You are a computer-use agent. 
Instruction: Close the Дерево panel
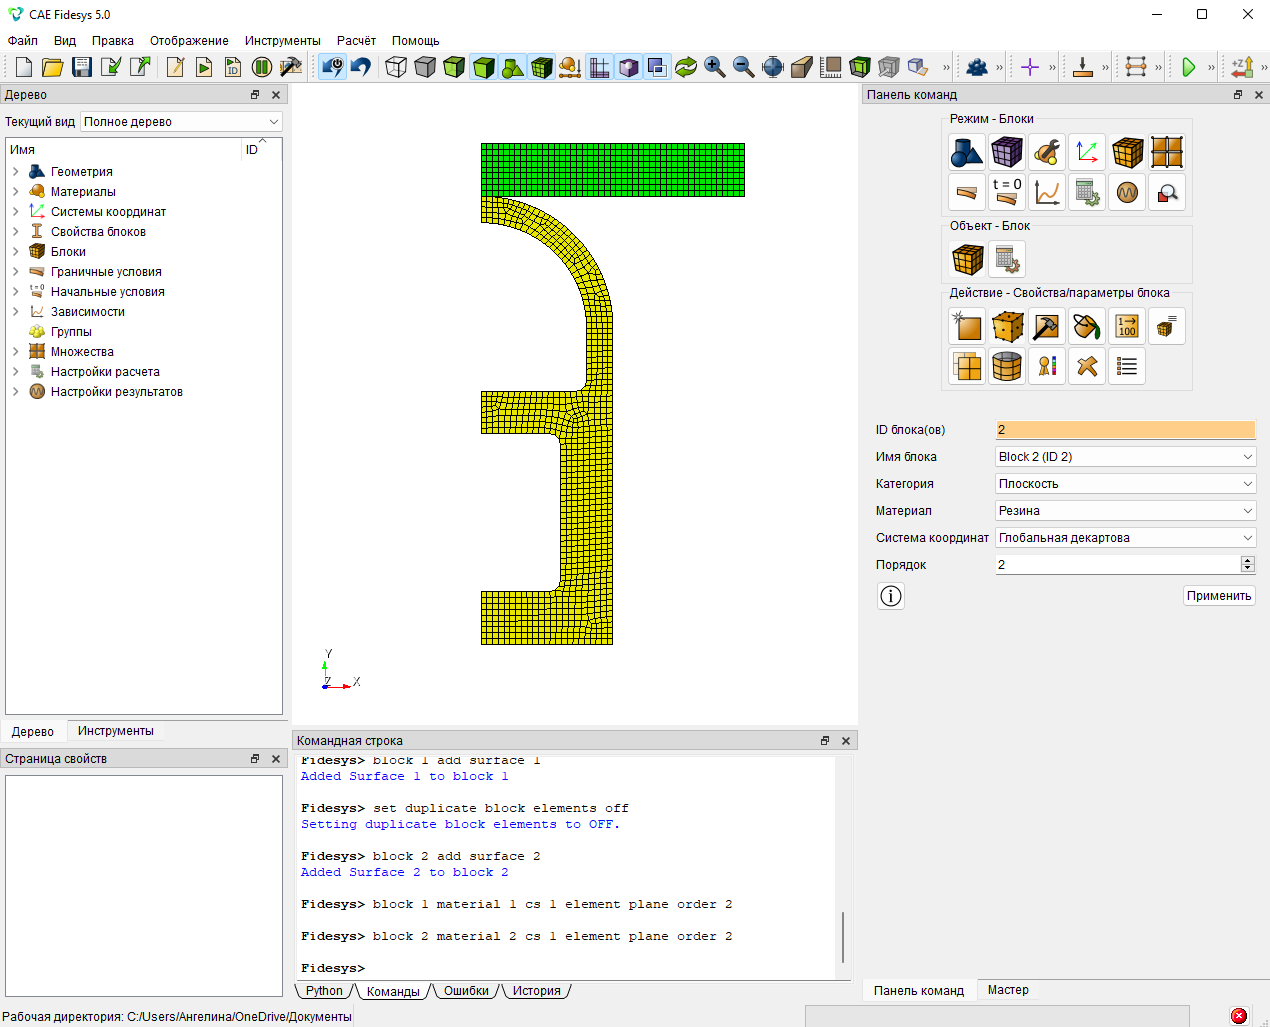pyautogui.click(x=276, y=95)
